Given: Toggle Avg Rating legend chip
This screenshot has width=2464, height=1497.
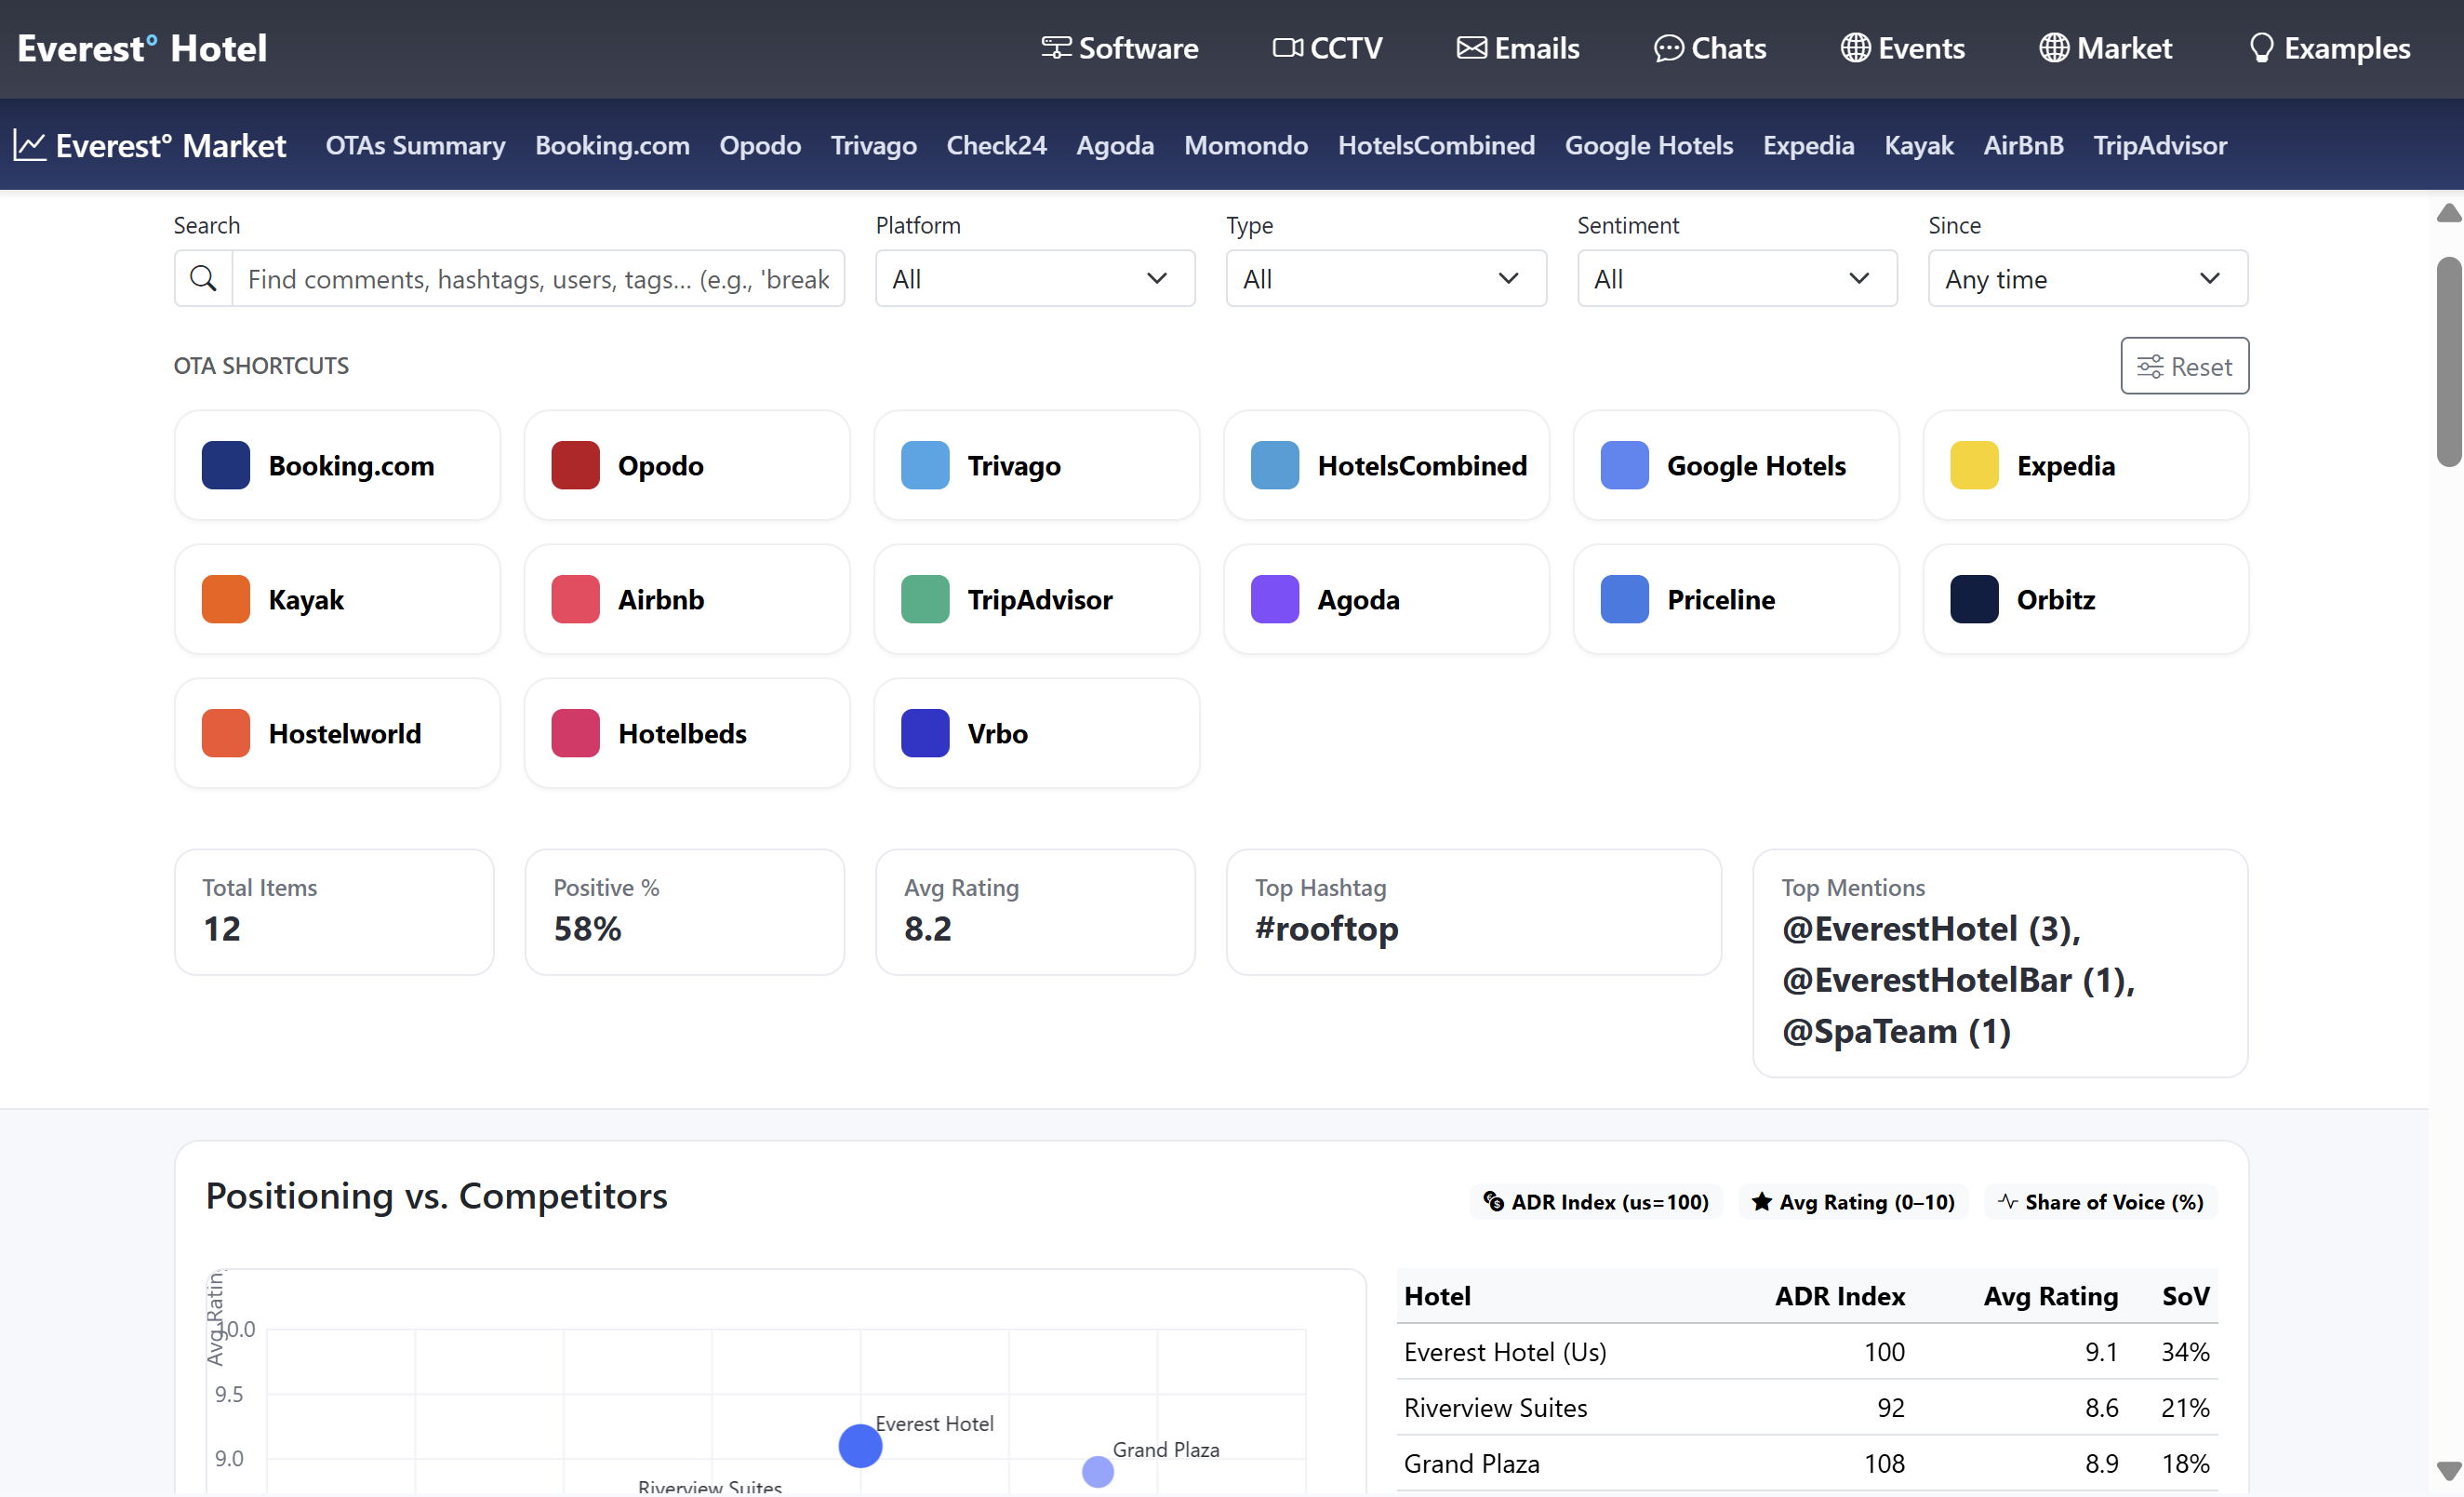Looking at the screenshot, I should coord(1853,1201).
